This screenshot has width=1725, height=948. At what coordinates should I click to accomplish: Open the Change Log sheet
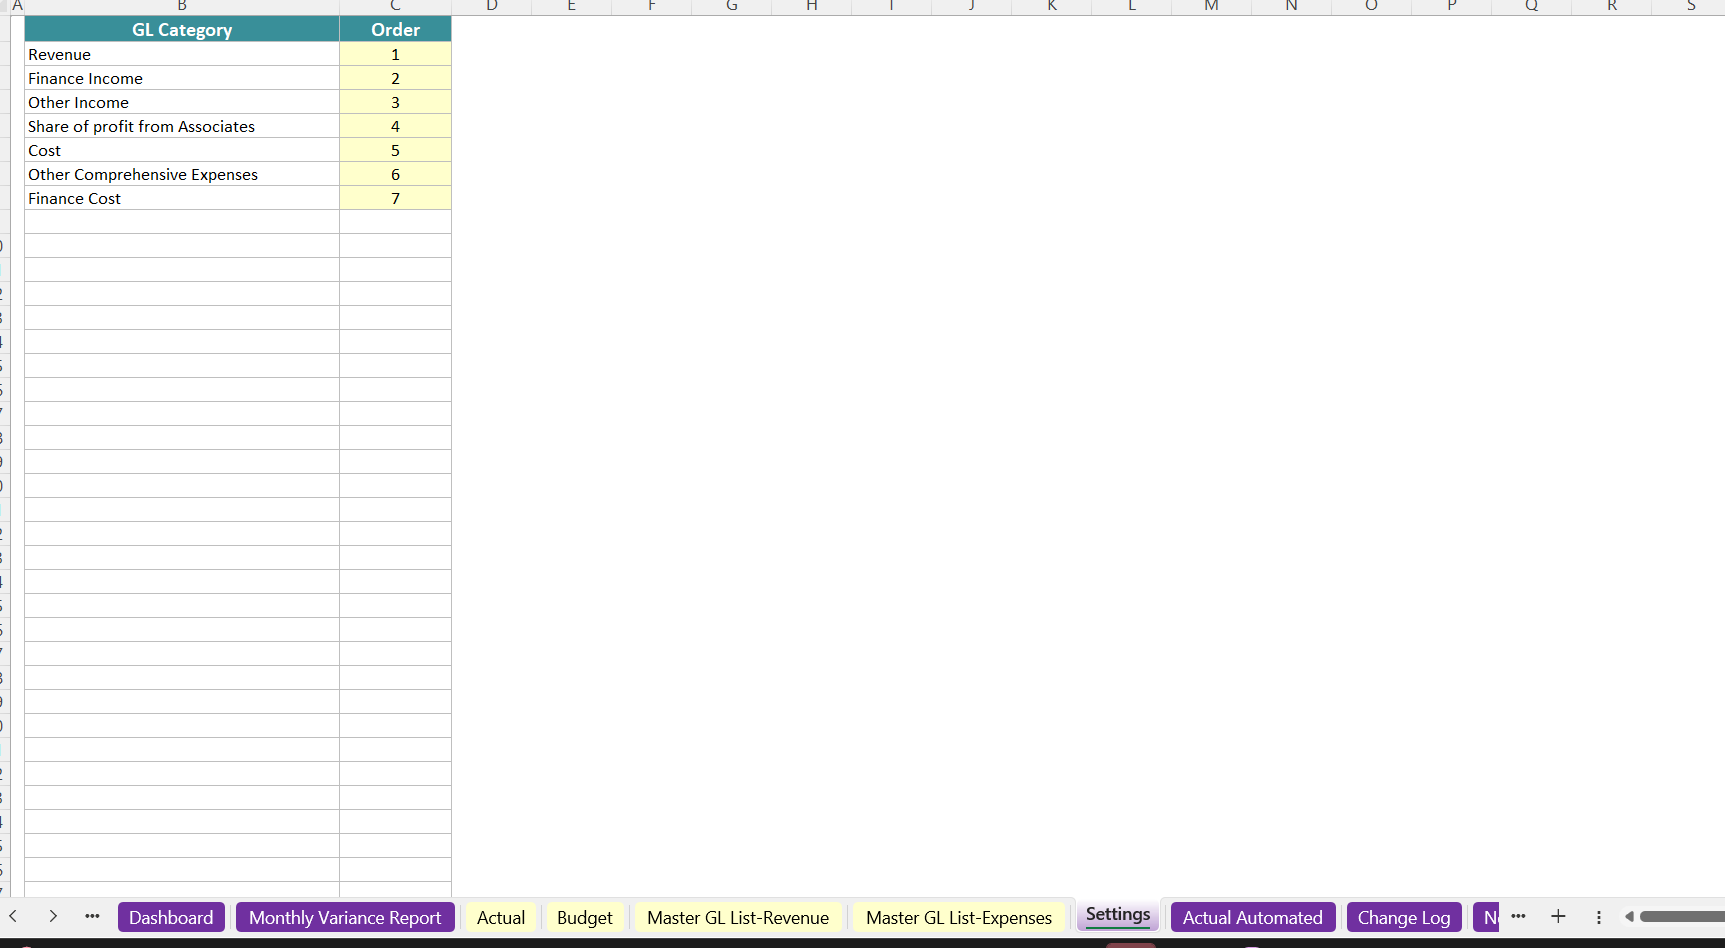click(x=1404, y=917)
